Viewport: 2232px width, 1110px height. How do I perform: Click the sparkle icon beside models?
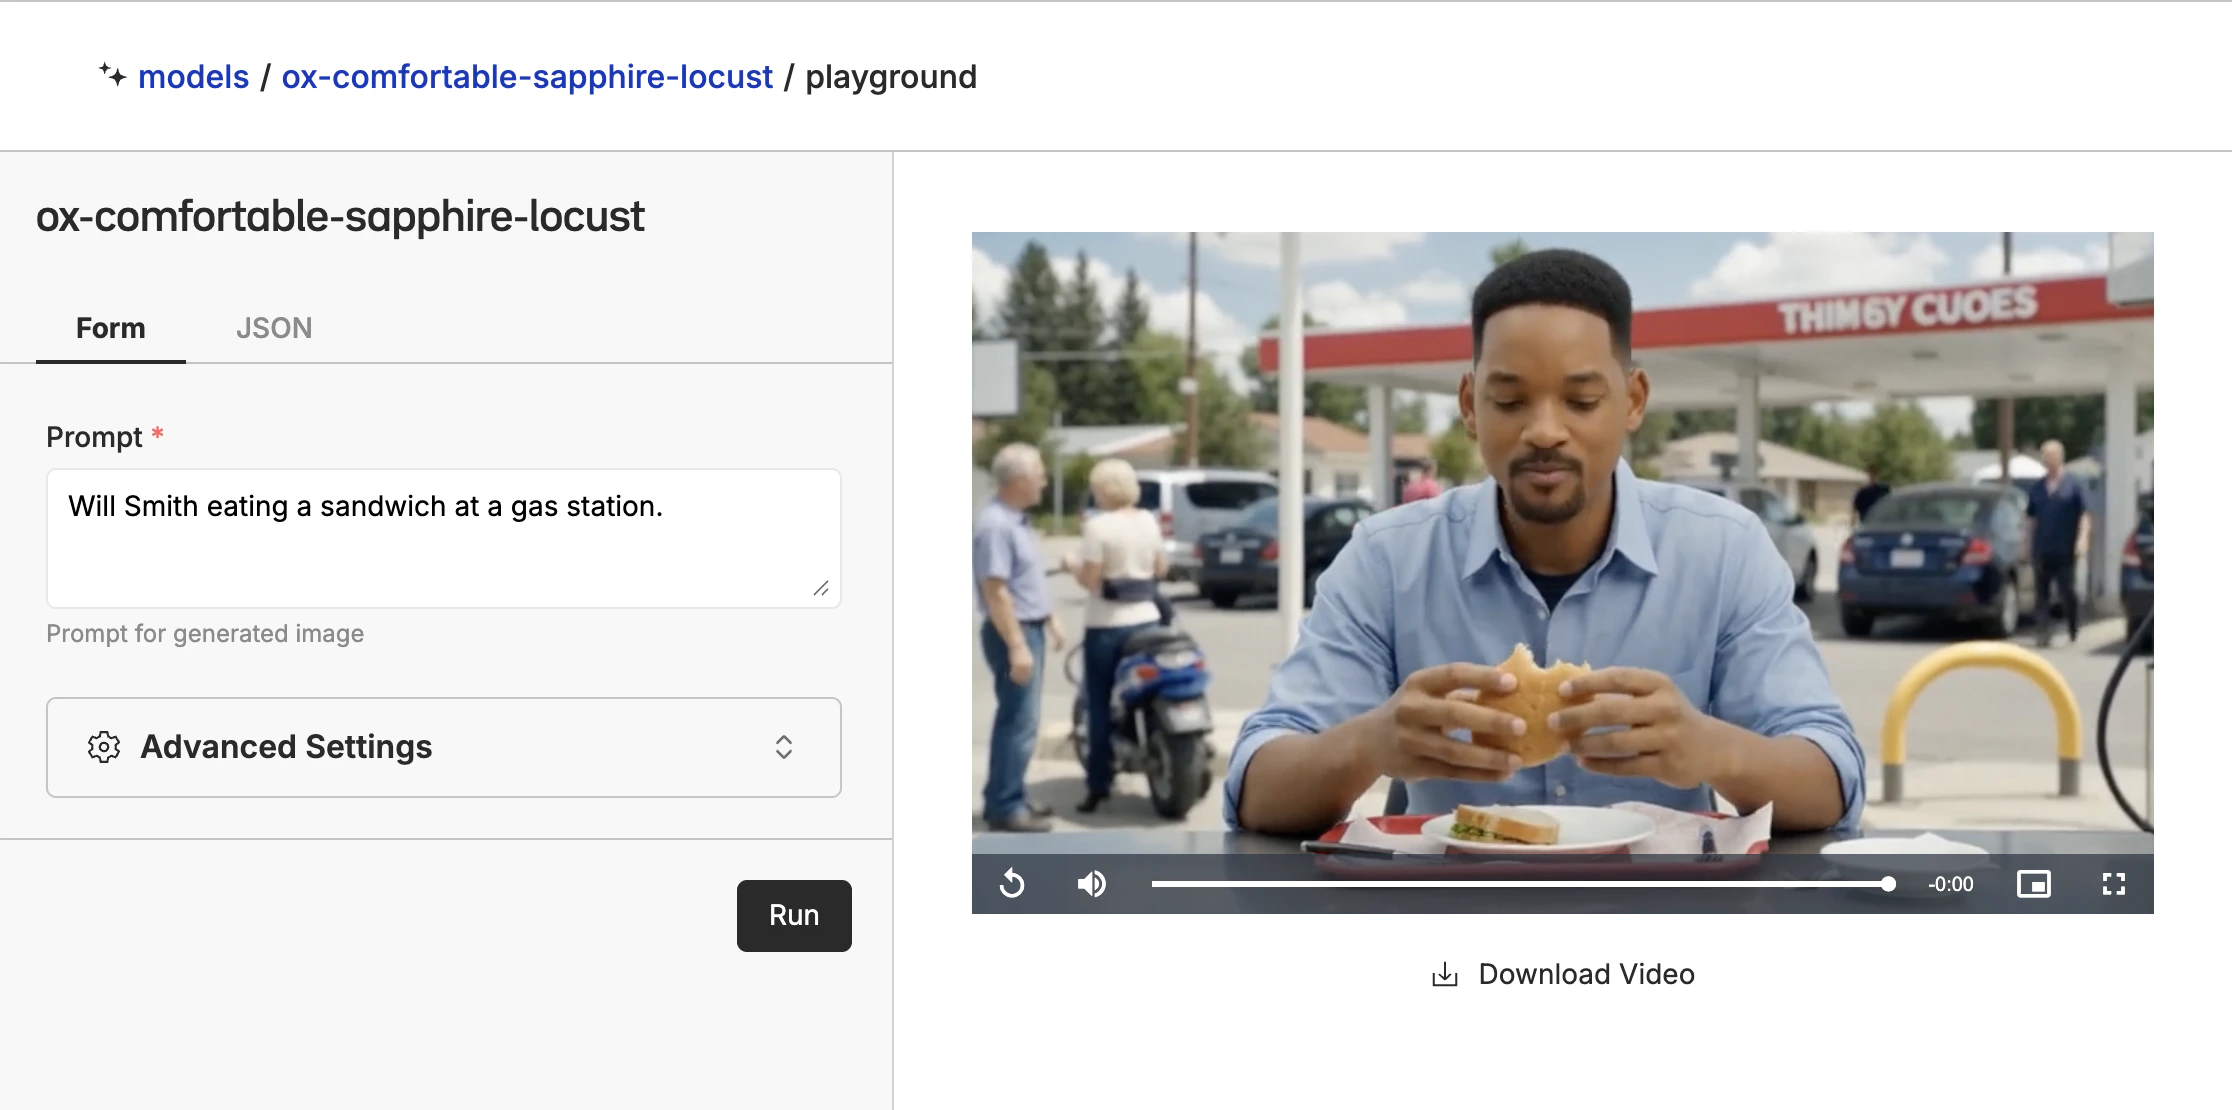tap(112, 75)
